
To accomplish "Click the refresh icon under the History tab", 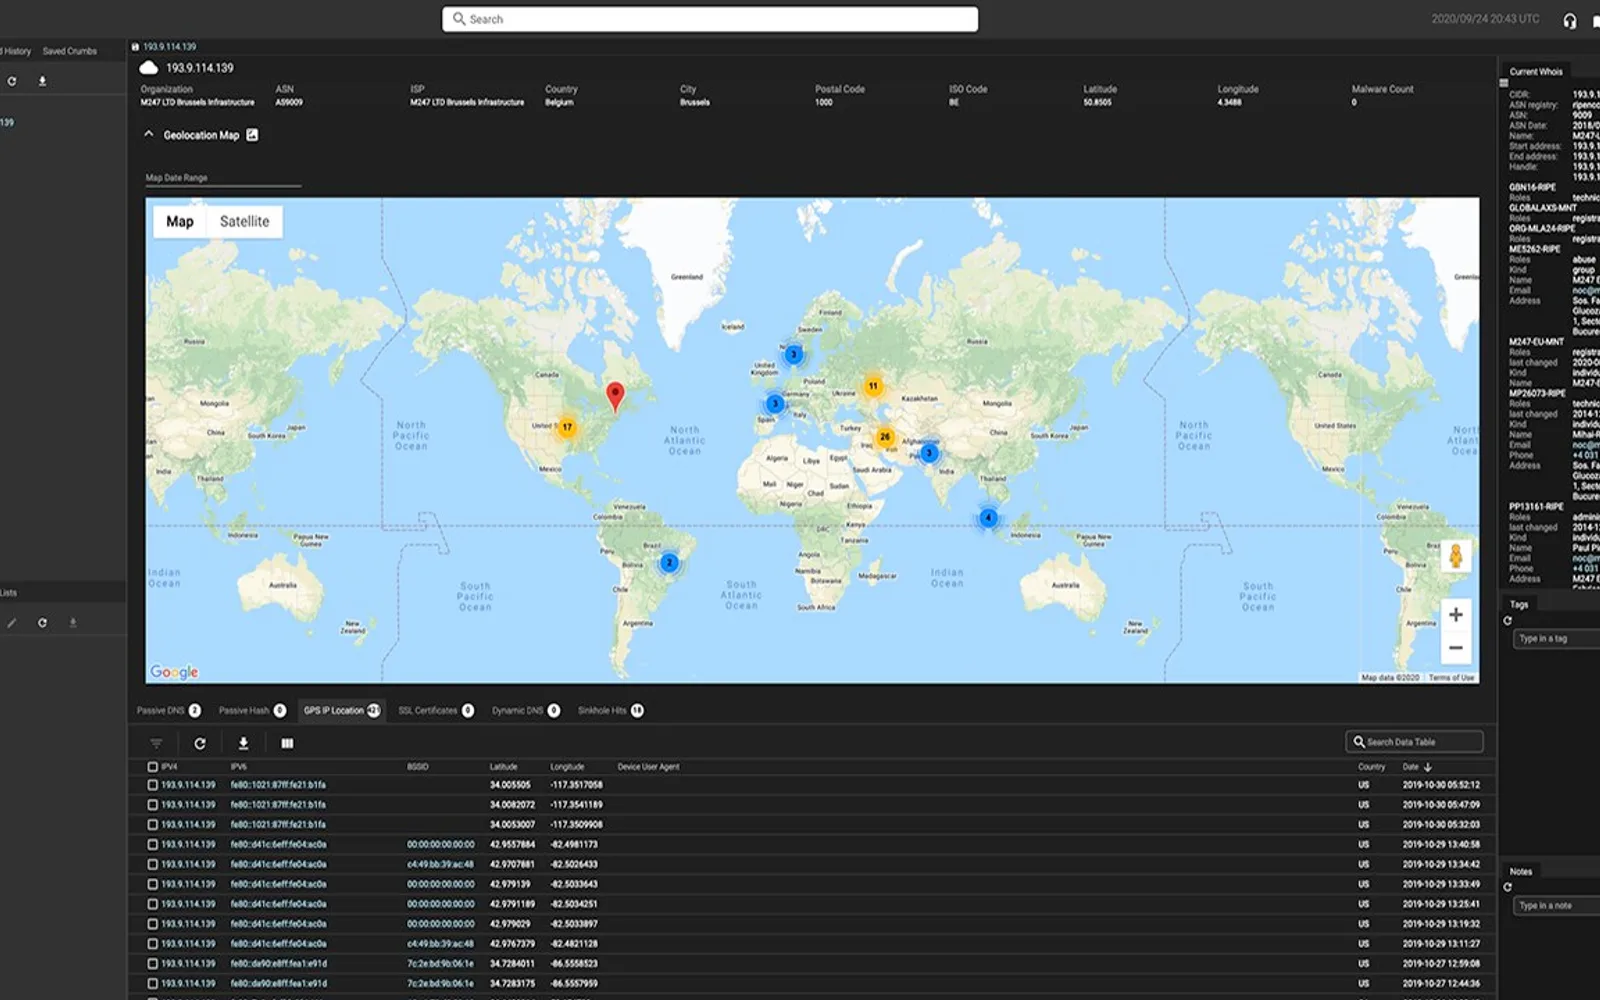I will (12, 81).
